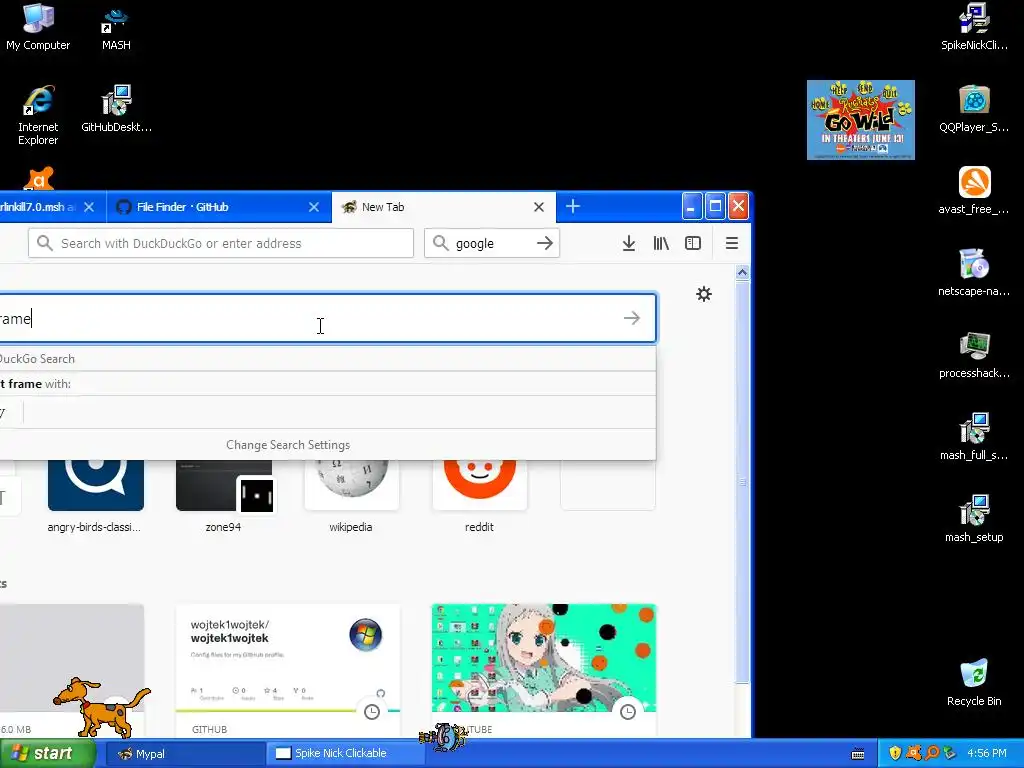The width and height of the screenshot is (1024, 768).
Task: Close the New Tab tab
Action: 539,207
